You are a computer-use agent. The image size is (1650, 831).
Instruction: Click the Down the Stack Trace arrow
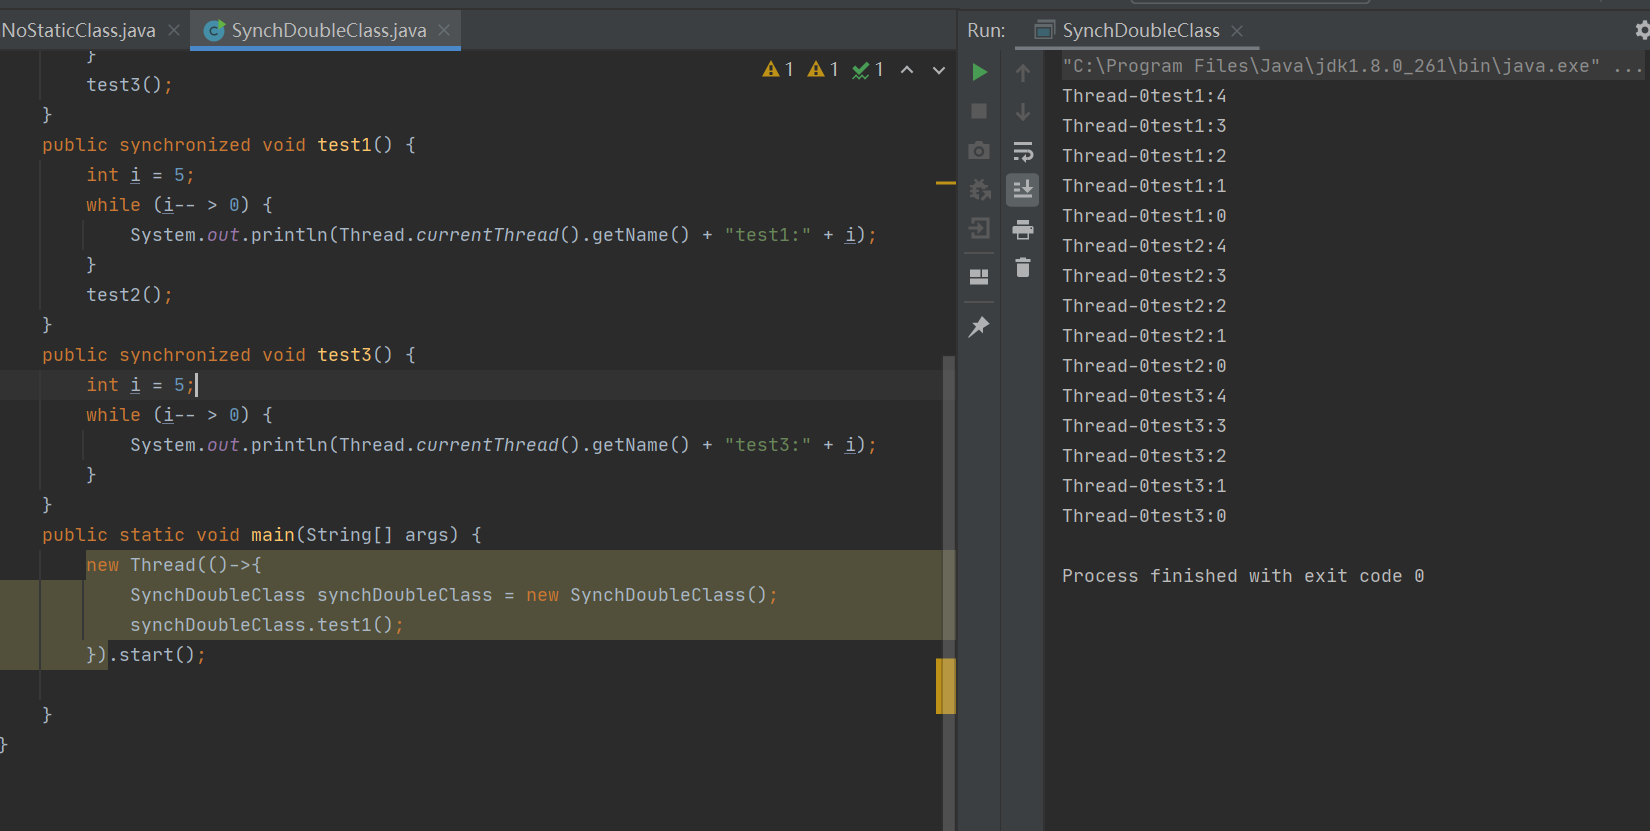[1023, 111]
